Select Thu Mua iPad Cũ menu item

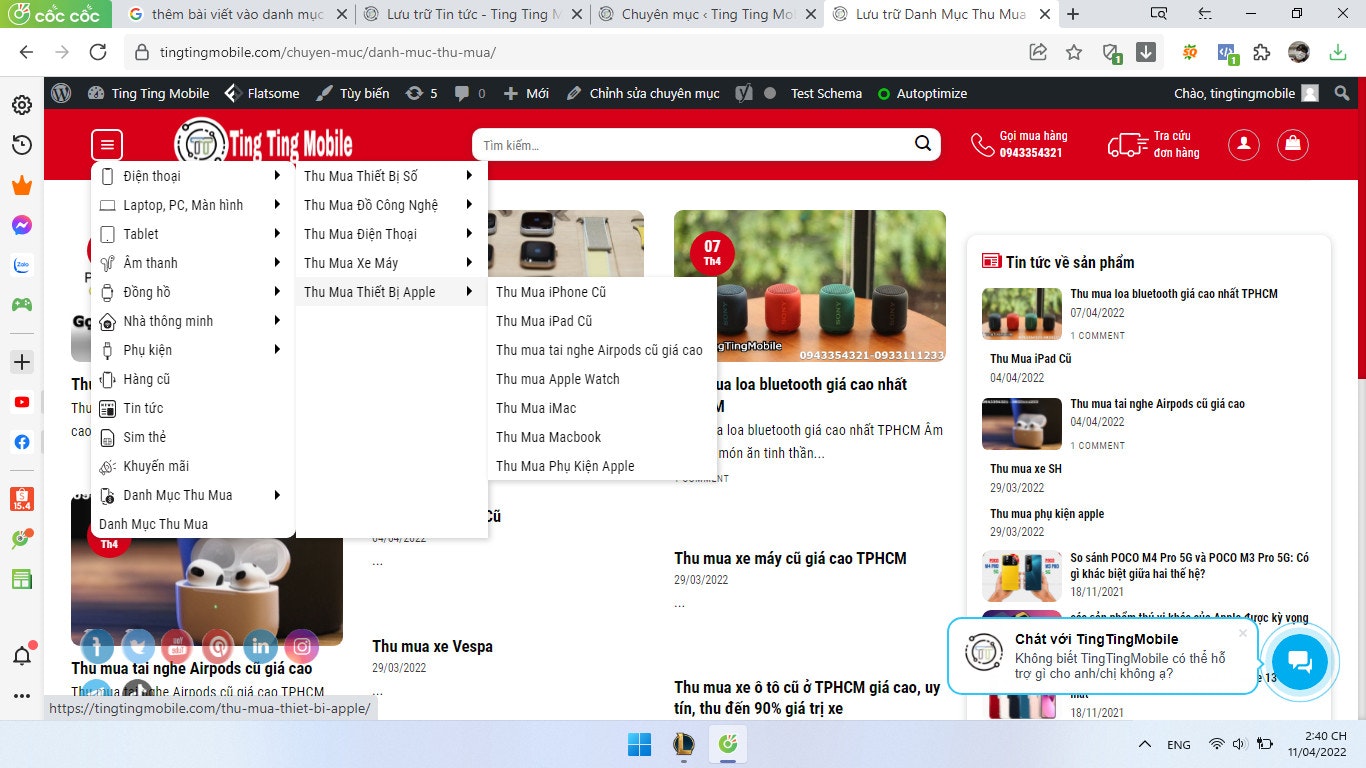click(544, 321)
